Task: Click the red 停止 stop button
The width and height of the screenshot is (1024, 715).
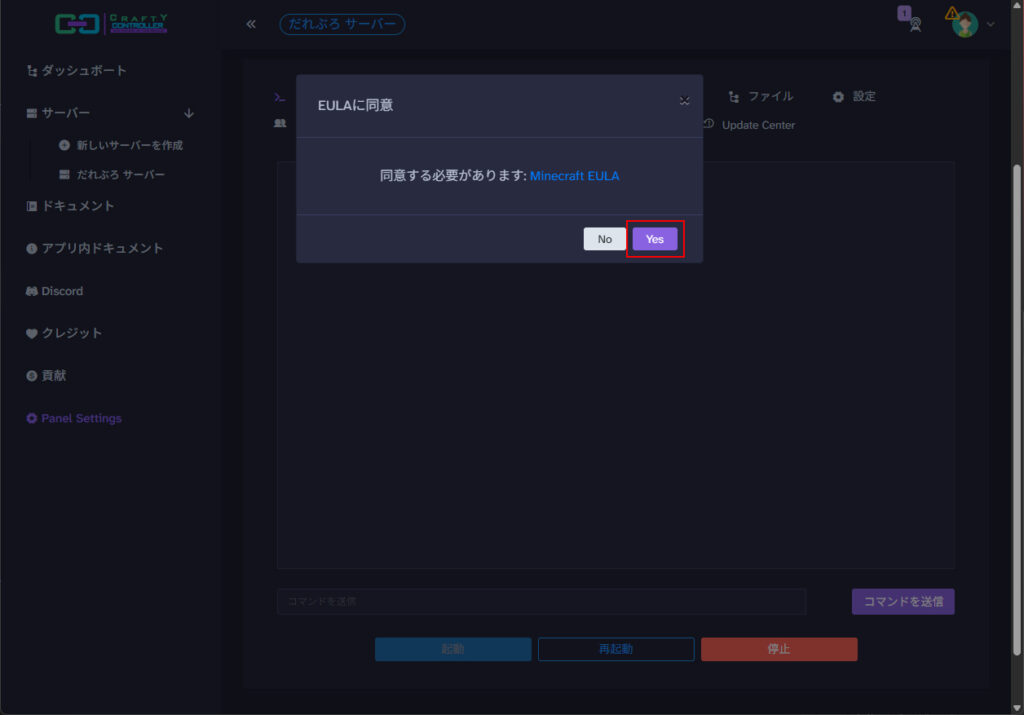Action: click(x=779, y=649)
